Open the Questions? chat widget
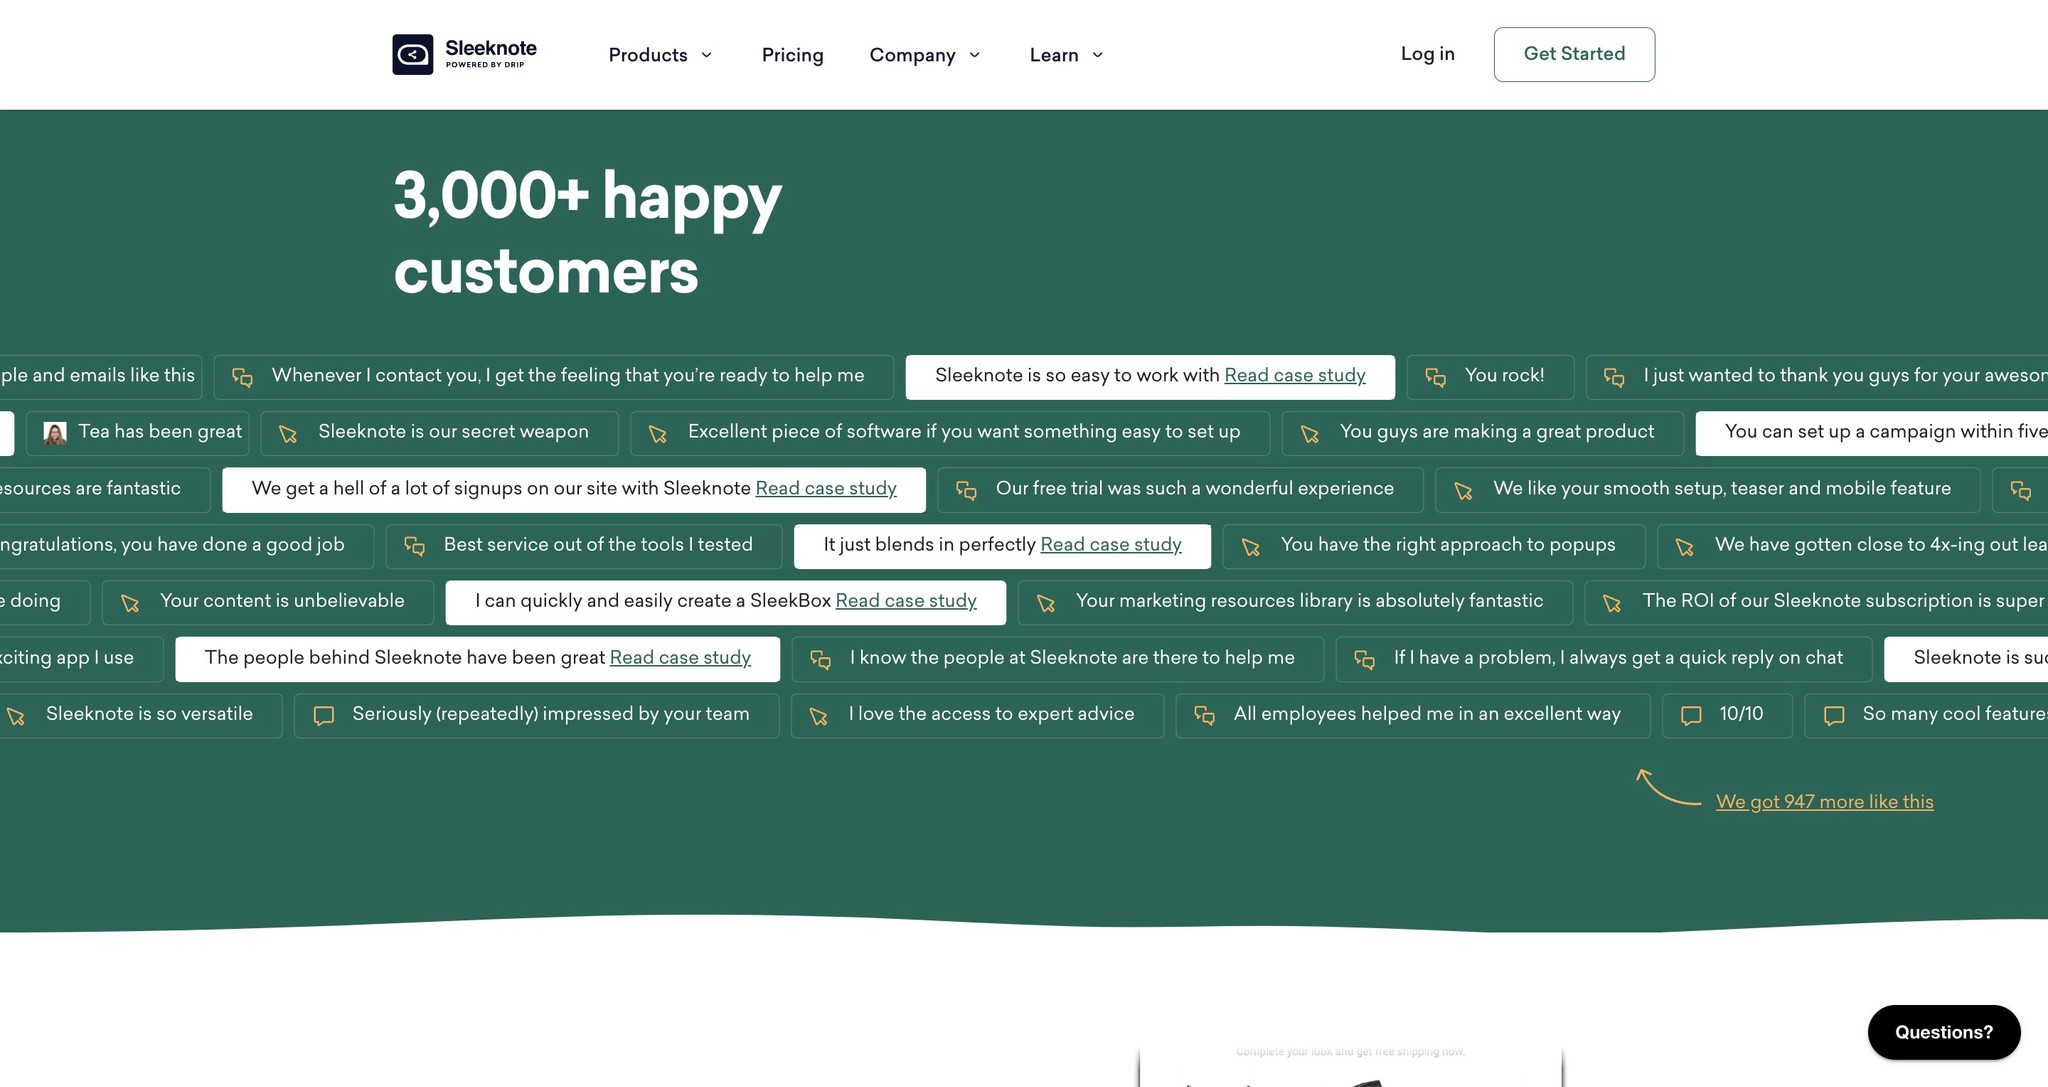 pyautogui.click(x=1943, y=1032)
